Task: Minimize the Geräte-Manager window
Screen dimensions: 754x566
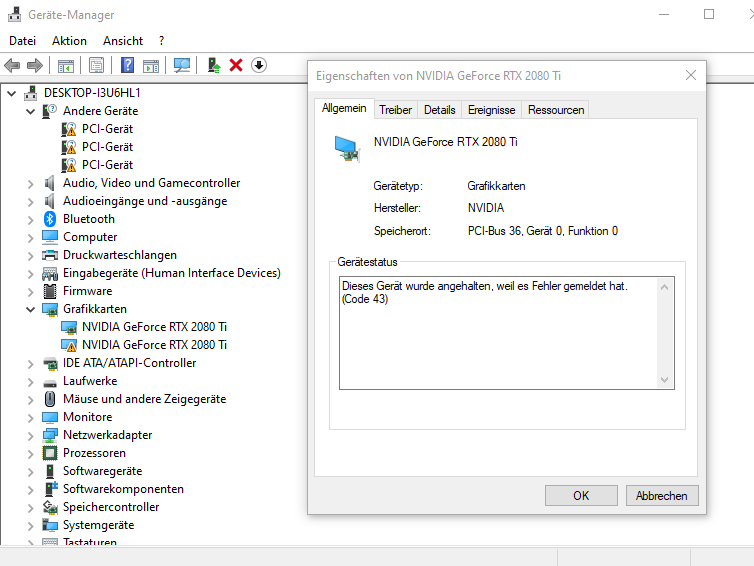Action: click(664, 14)
